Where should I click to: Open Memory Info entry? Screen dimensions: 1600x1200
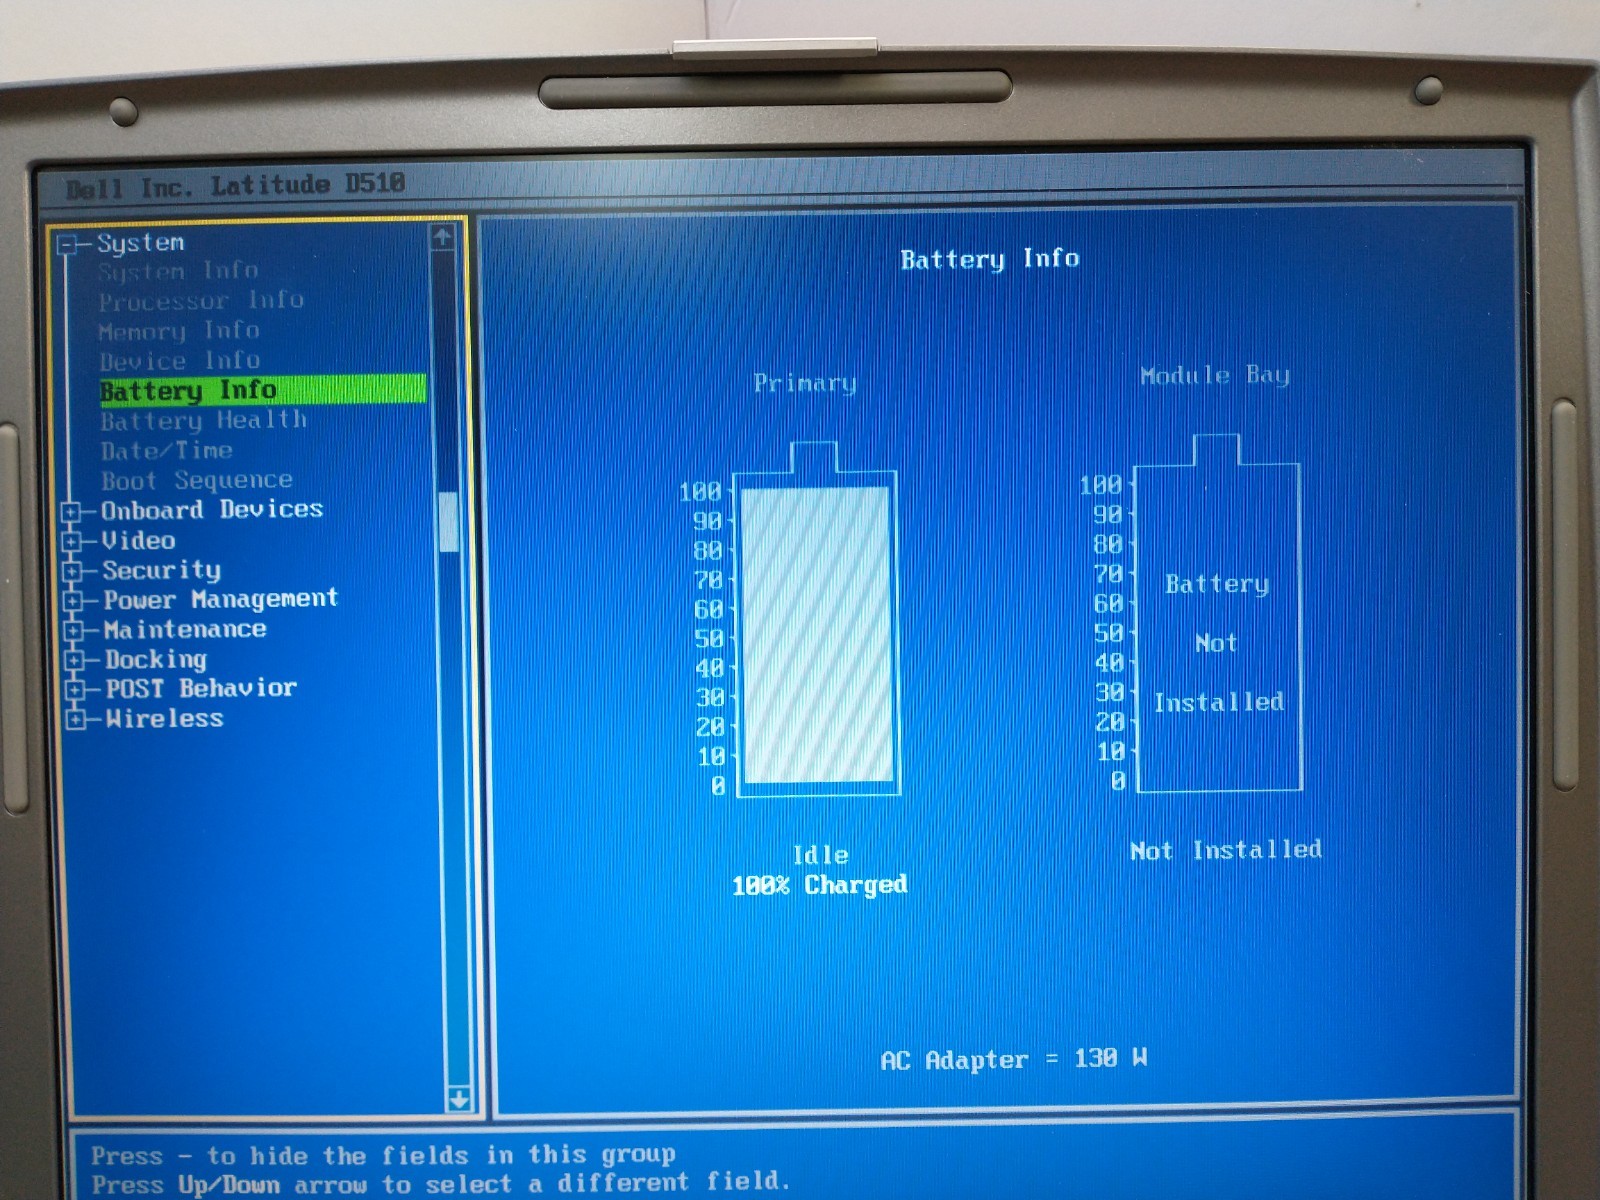[x=179, y=331]
